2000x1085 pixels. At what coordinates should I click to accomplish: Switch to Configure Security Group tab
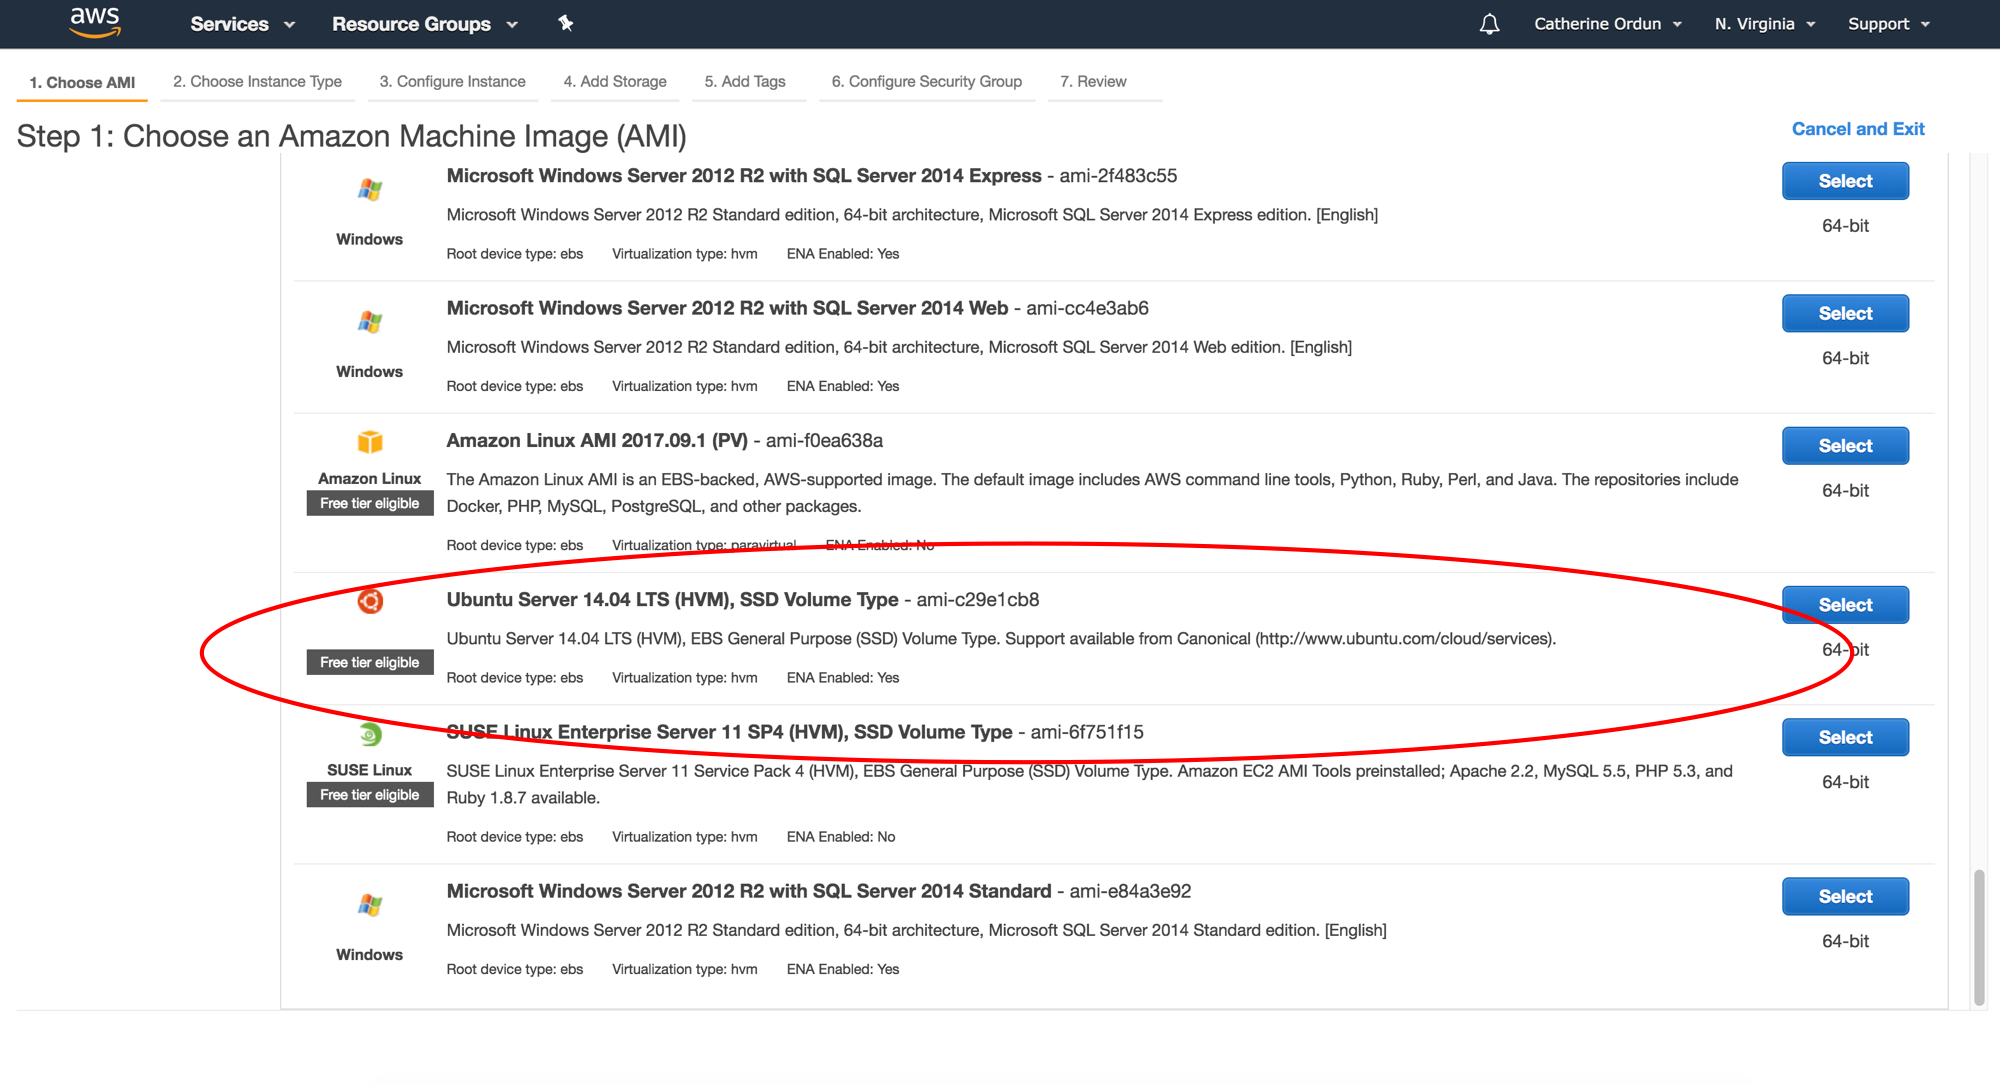[926, 82]
